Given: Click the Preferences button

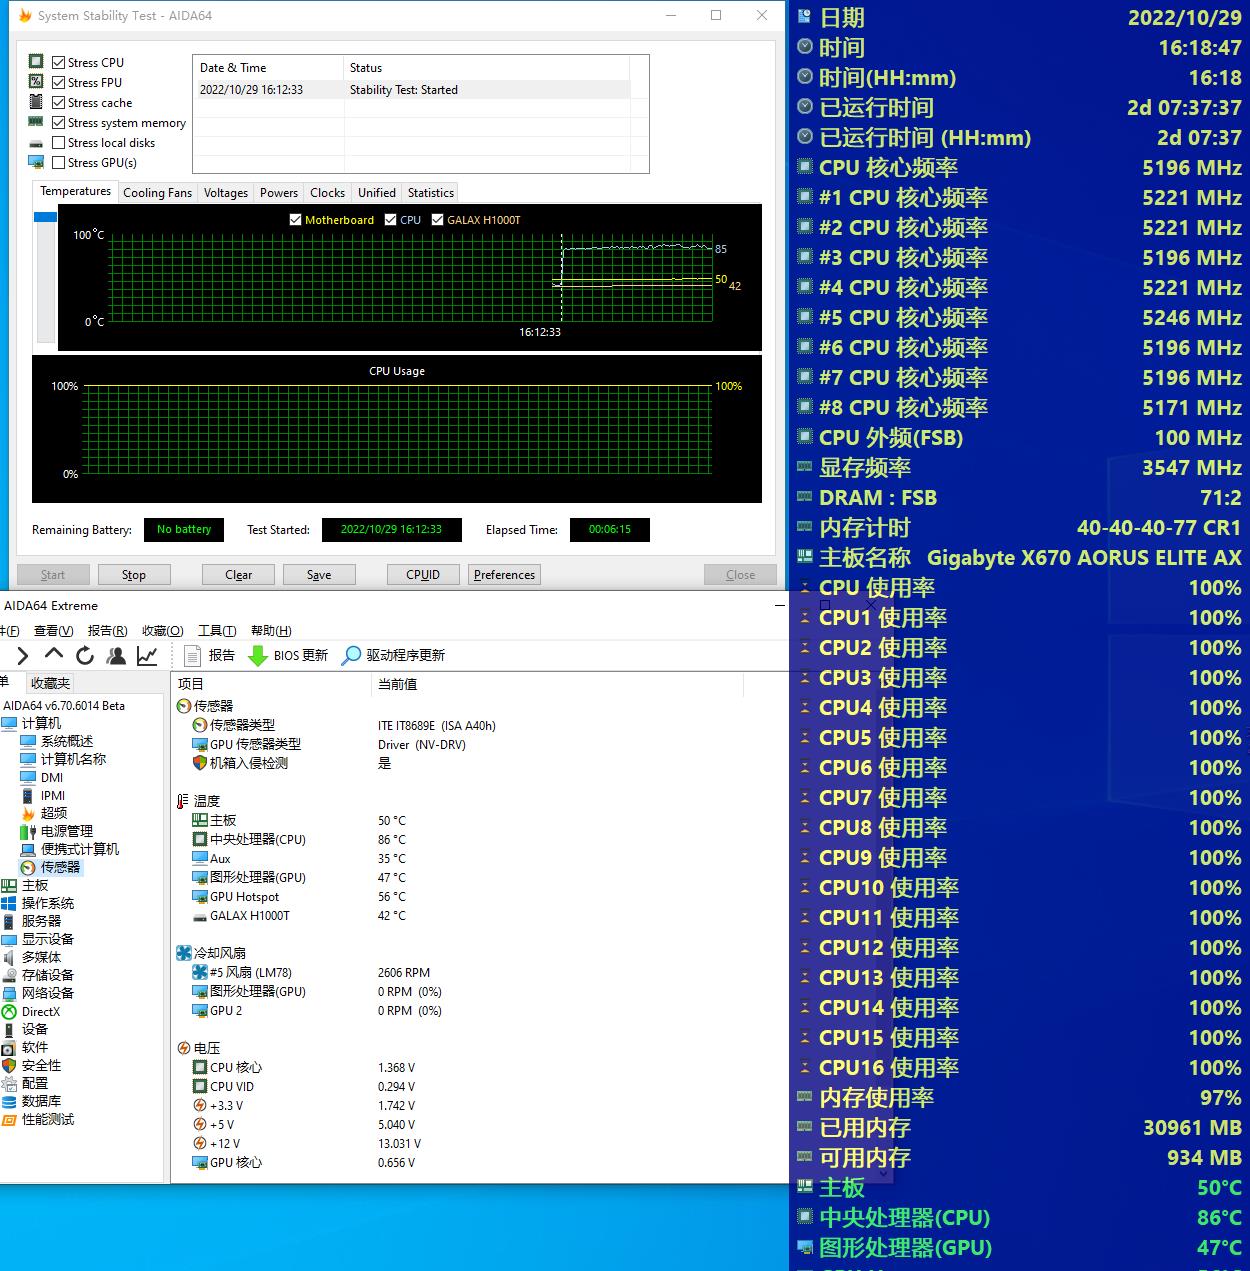Looking at the screenshot, I should (x=504, y=575).
